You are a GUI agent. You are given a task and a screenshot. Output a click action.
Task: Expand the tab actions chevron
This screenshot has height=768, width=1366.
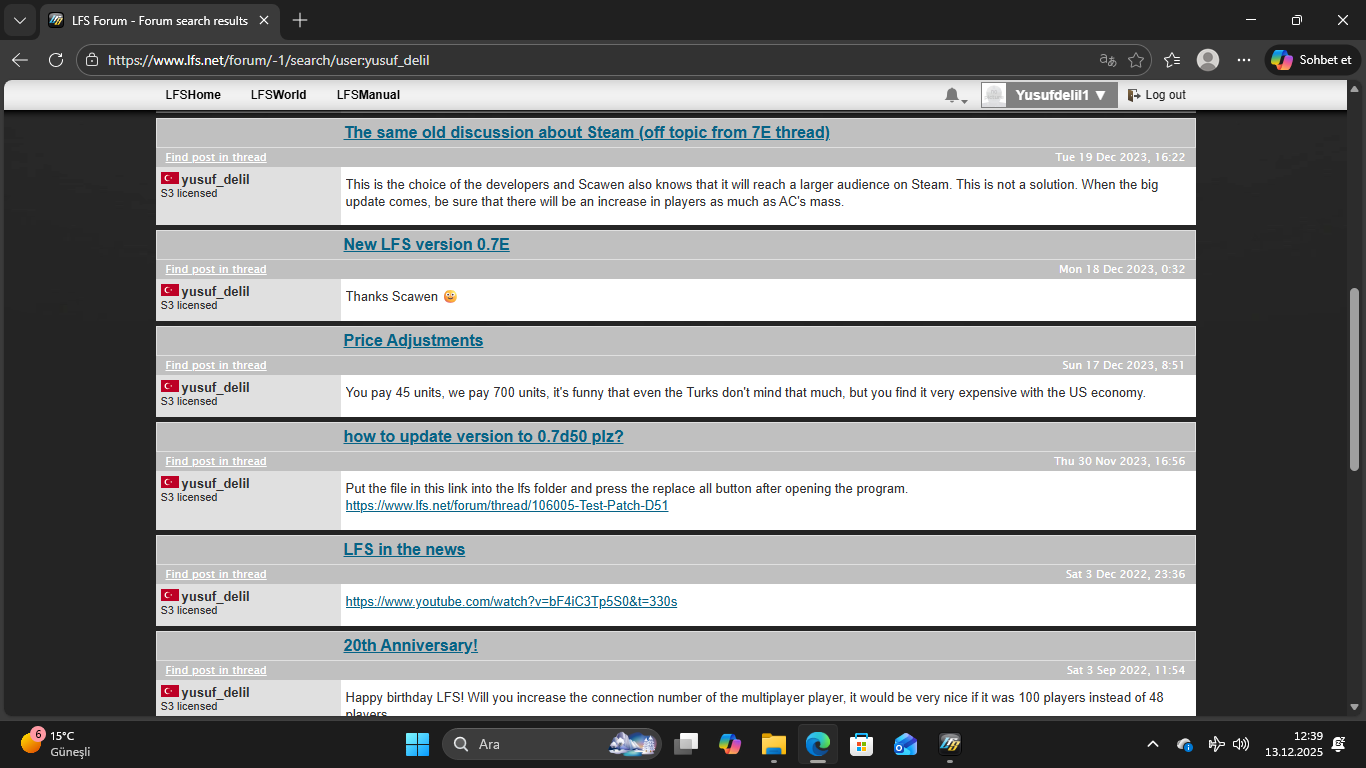tap(20, 20)
